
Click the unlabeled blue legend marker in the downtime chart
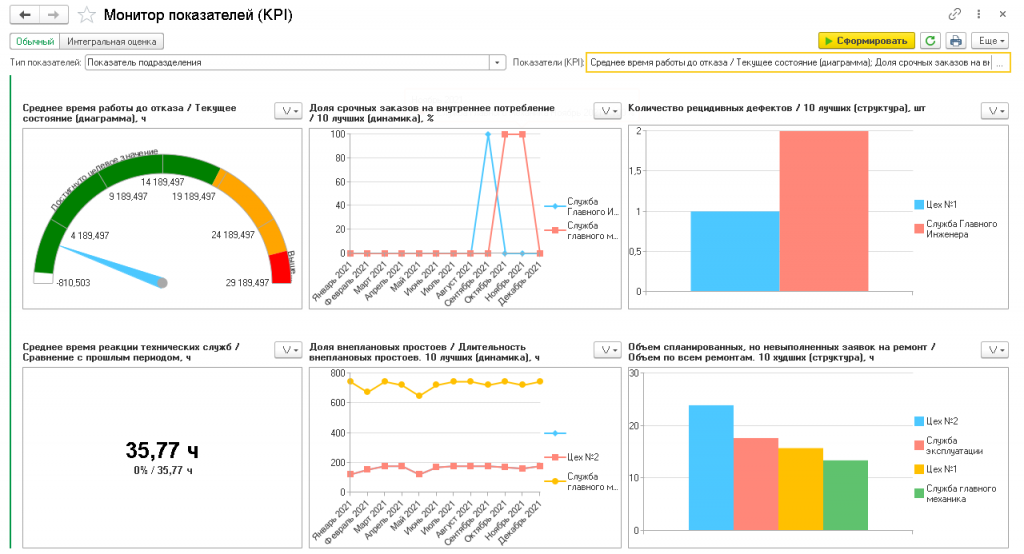[555, 433]
